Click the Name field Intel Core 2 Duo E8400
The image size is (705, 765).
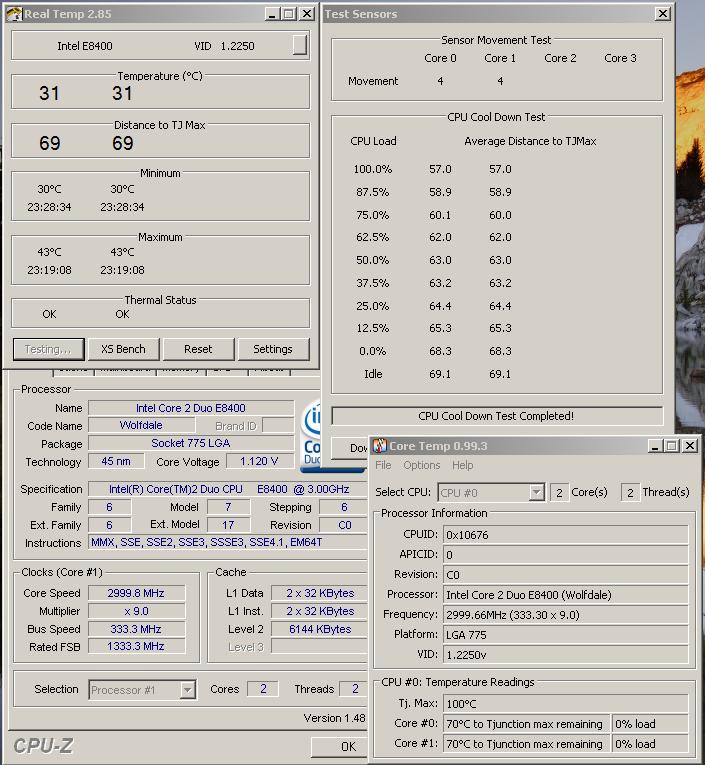[x=191, y=408]
